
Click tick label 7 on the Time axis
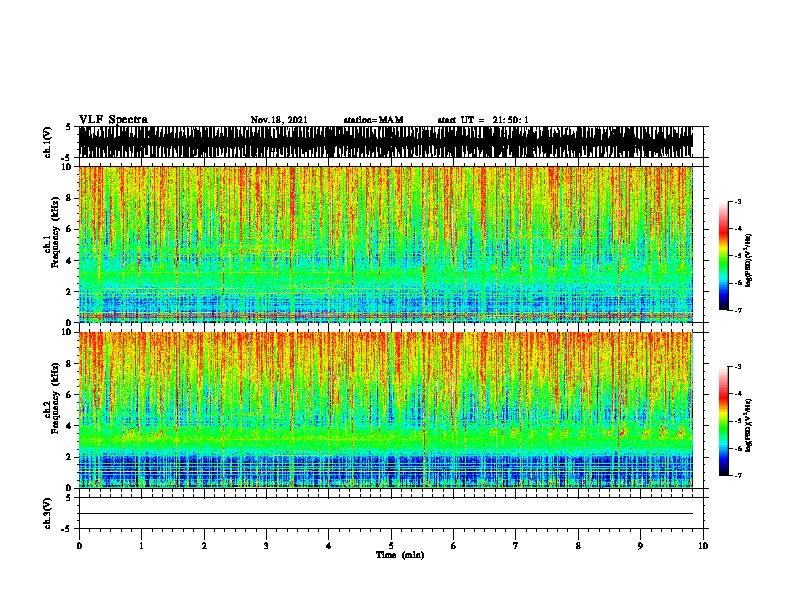click(x=516, y=546)
